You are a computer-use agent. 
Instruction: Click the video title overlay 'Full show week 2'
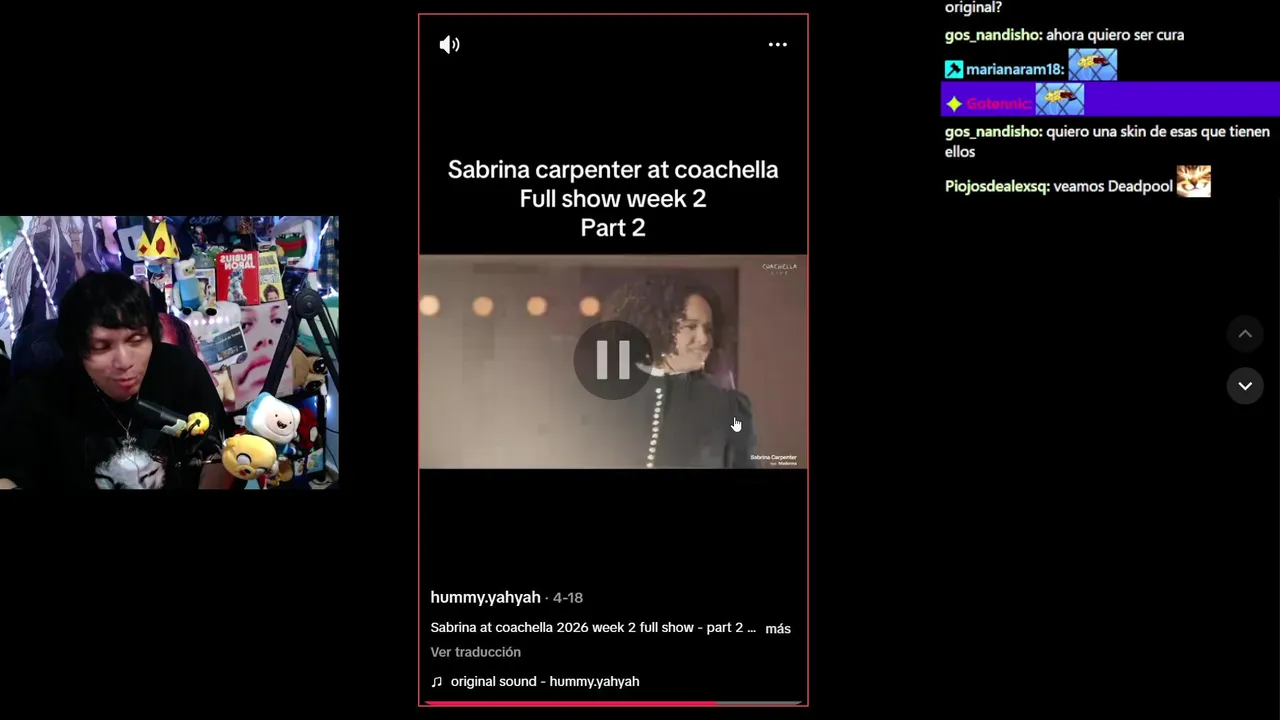click(x=613, y=198)
